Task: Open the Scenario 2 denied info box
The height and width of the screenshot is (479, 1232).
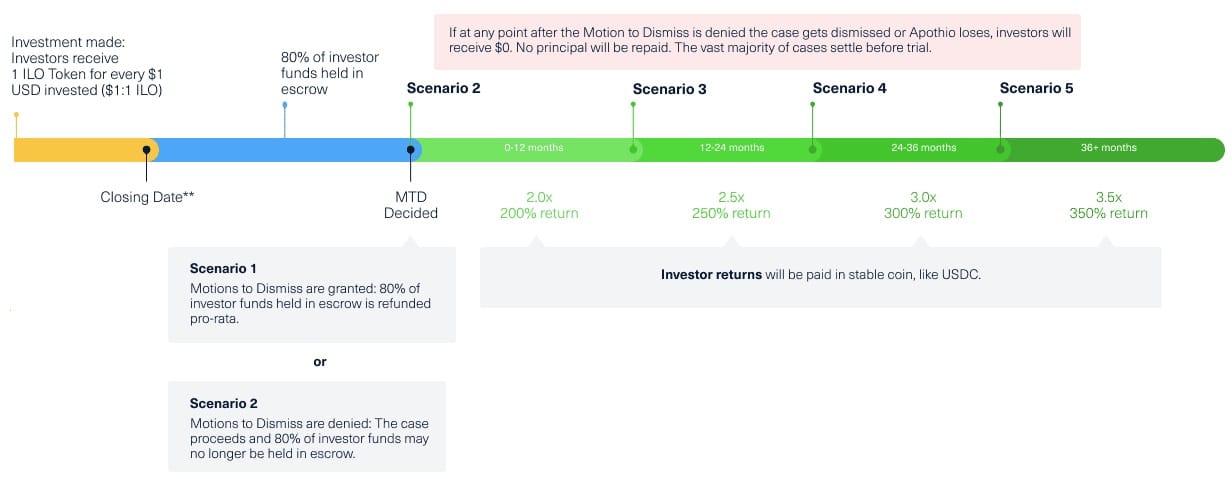Action: pyautogui.click(x=307, y=426)
